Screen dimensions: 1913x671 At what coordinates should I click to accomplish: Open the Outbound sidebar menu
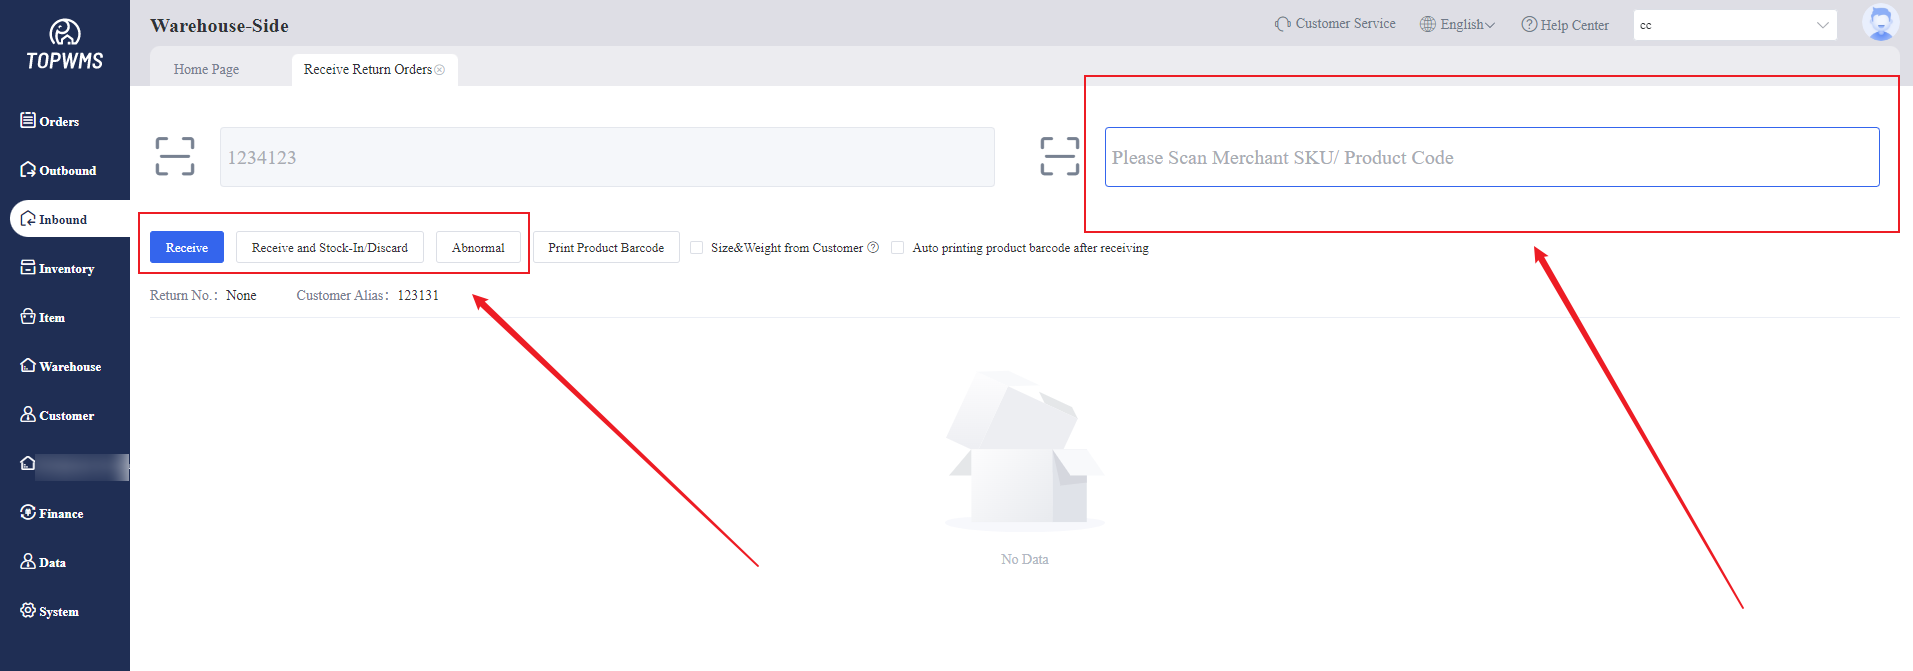pos(66,170)
